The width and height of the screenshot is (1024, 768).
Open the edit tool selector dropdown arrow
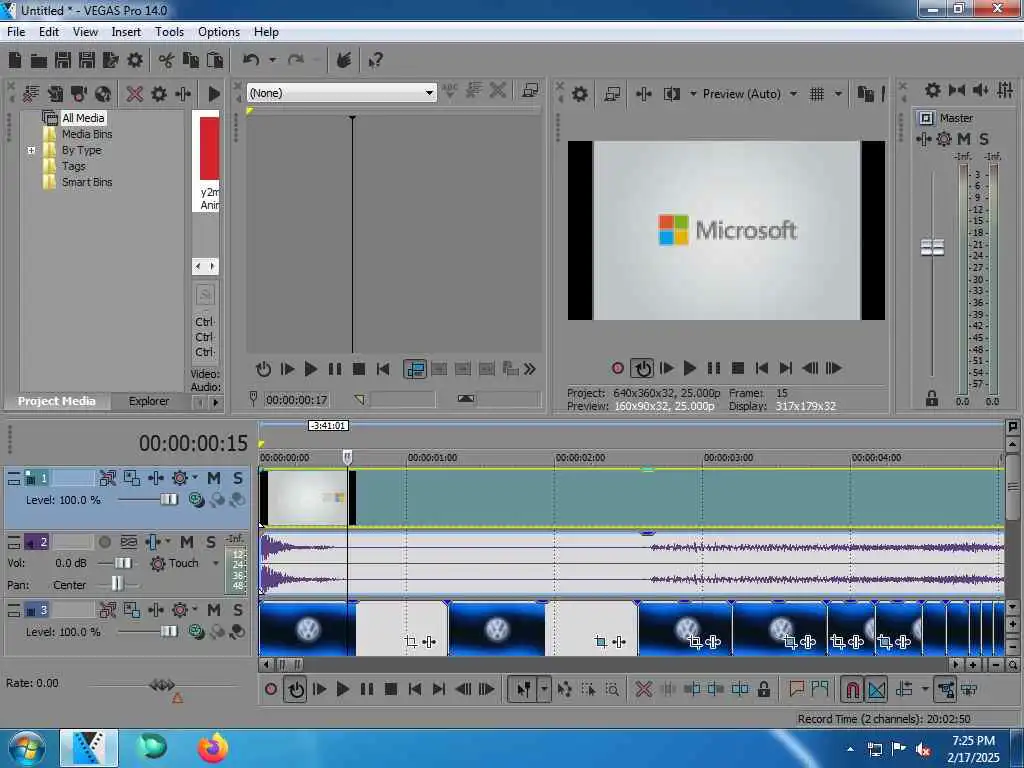coord(544,689)
